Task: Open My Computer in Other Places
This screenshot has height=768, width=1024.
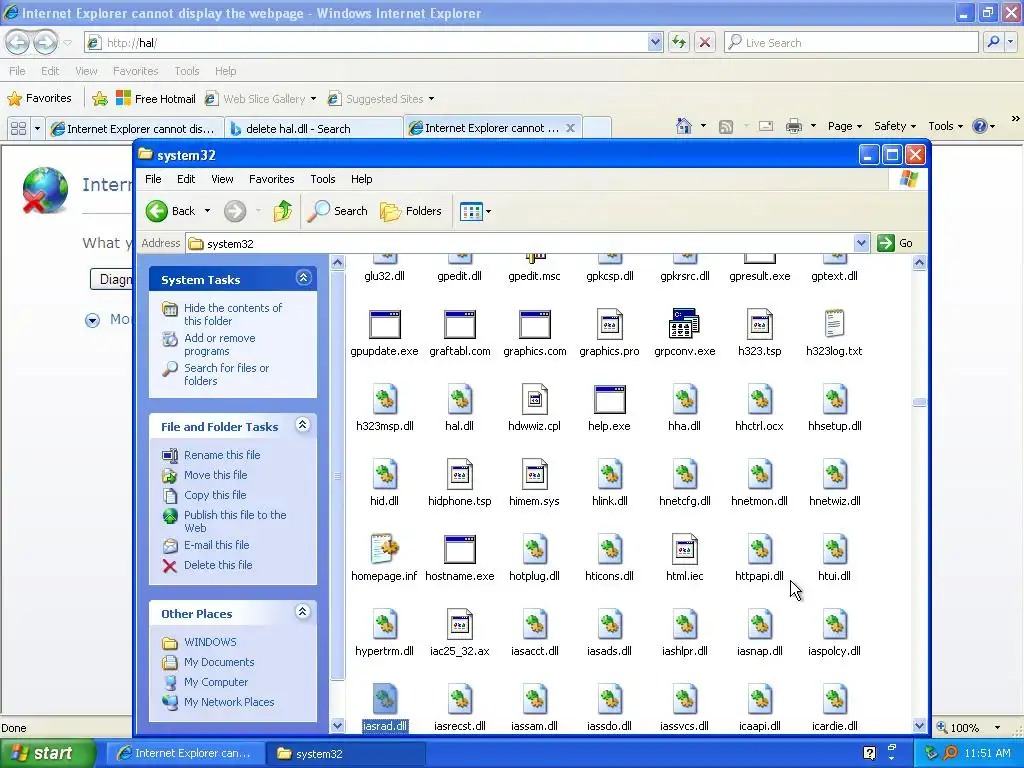Action: (216, 682)
